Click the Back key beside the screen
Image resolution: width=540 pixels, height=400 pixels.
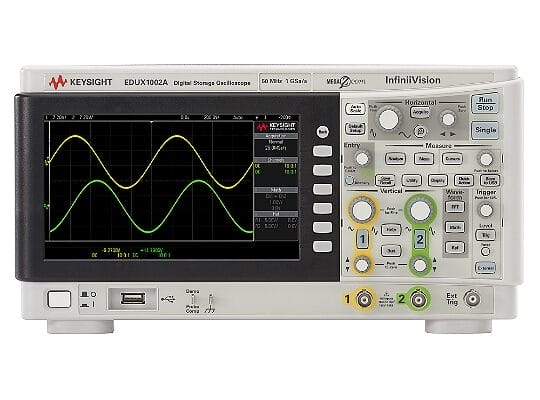point(323,132)
